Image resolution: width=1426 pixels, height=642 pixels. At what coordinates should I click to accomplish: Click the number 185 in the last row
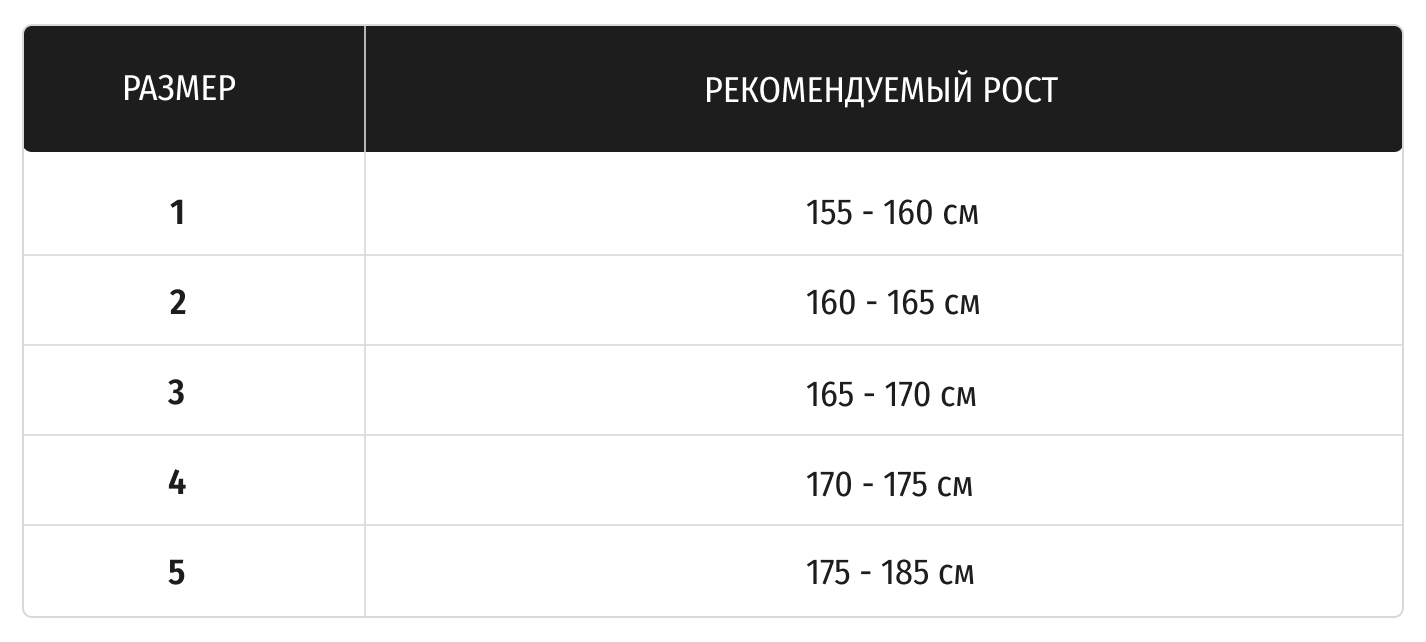tap(906, 574)
